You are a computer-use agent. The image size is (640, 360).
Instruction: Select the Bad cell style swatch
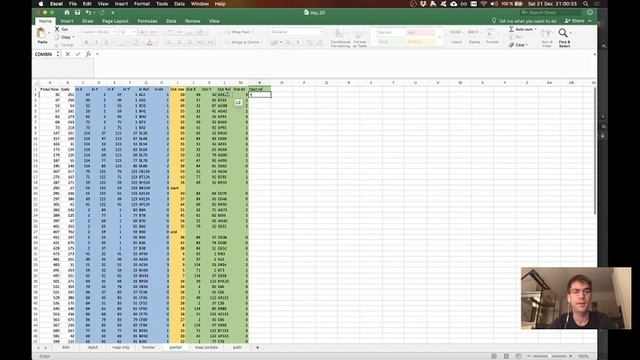coord(420,32)
